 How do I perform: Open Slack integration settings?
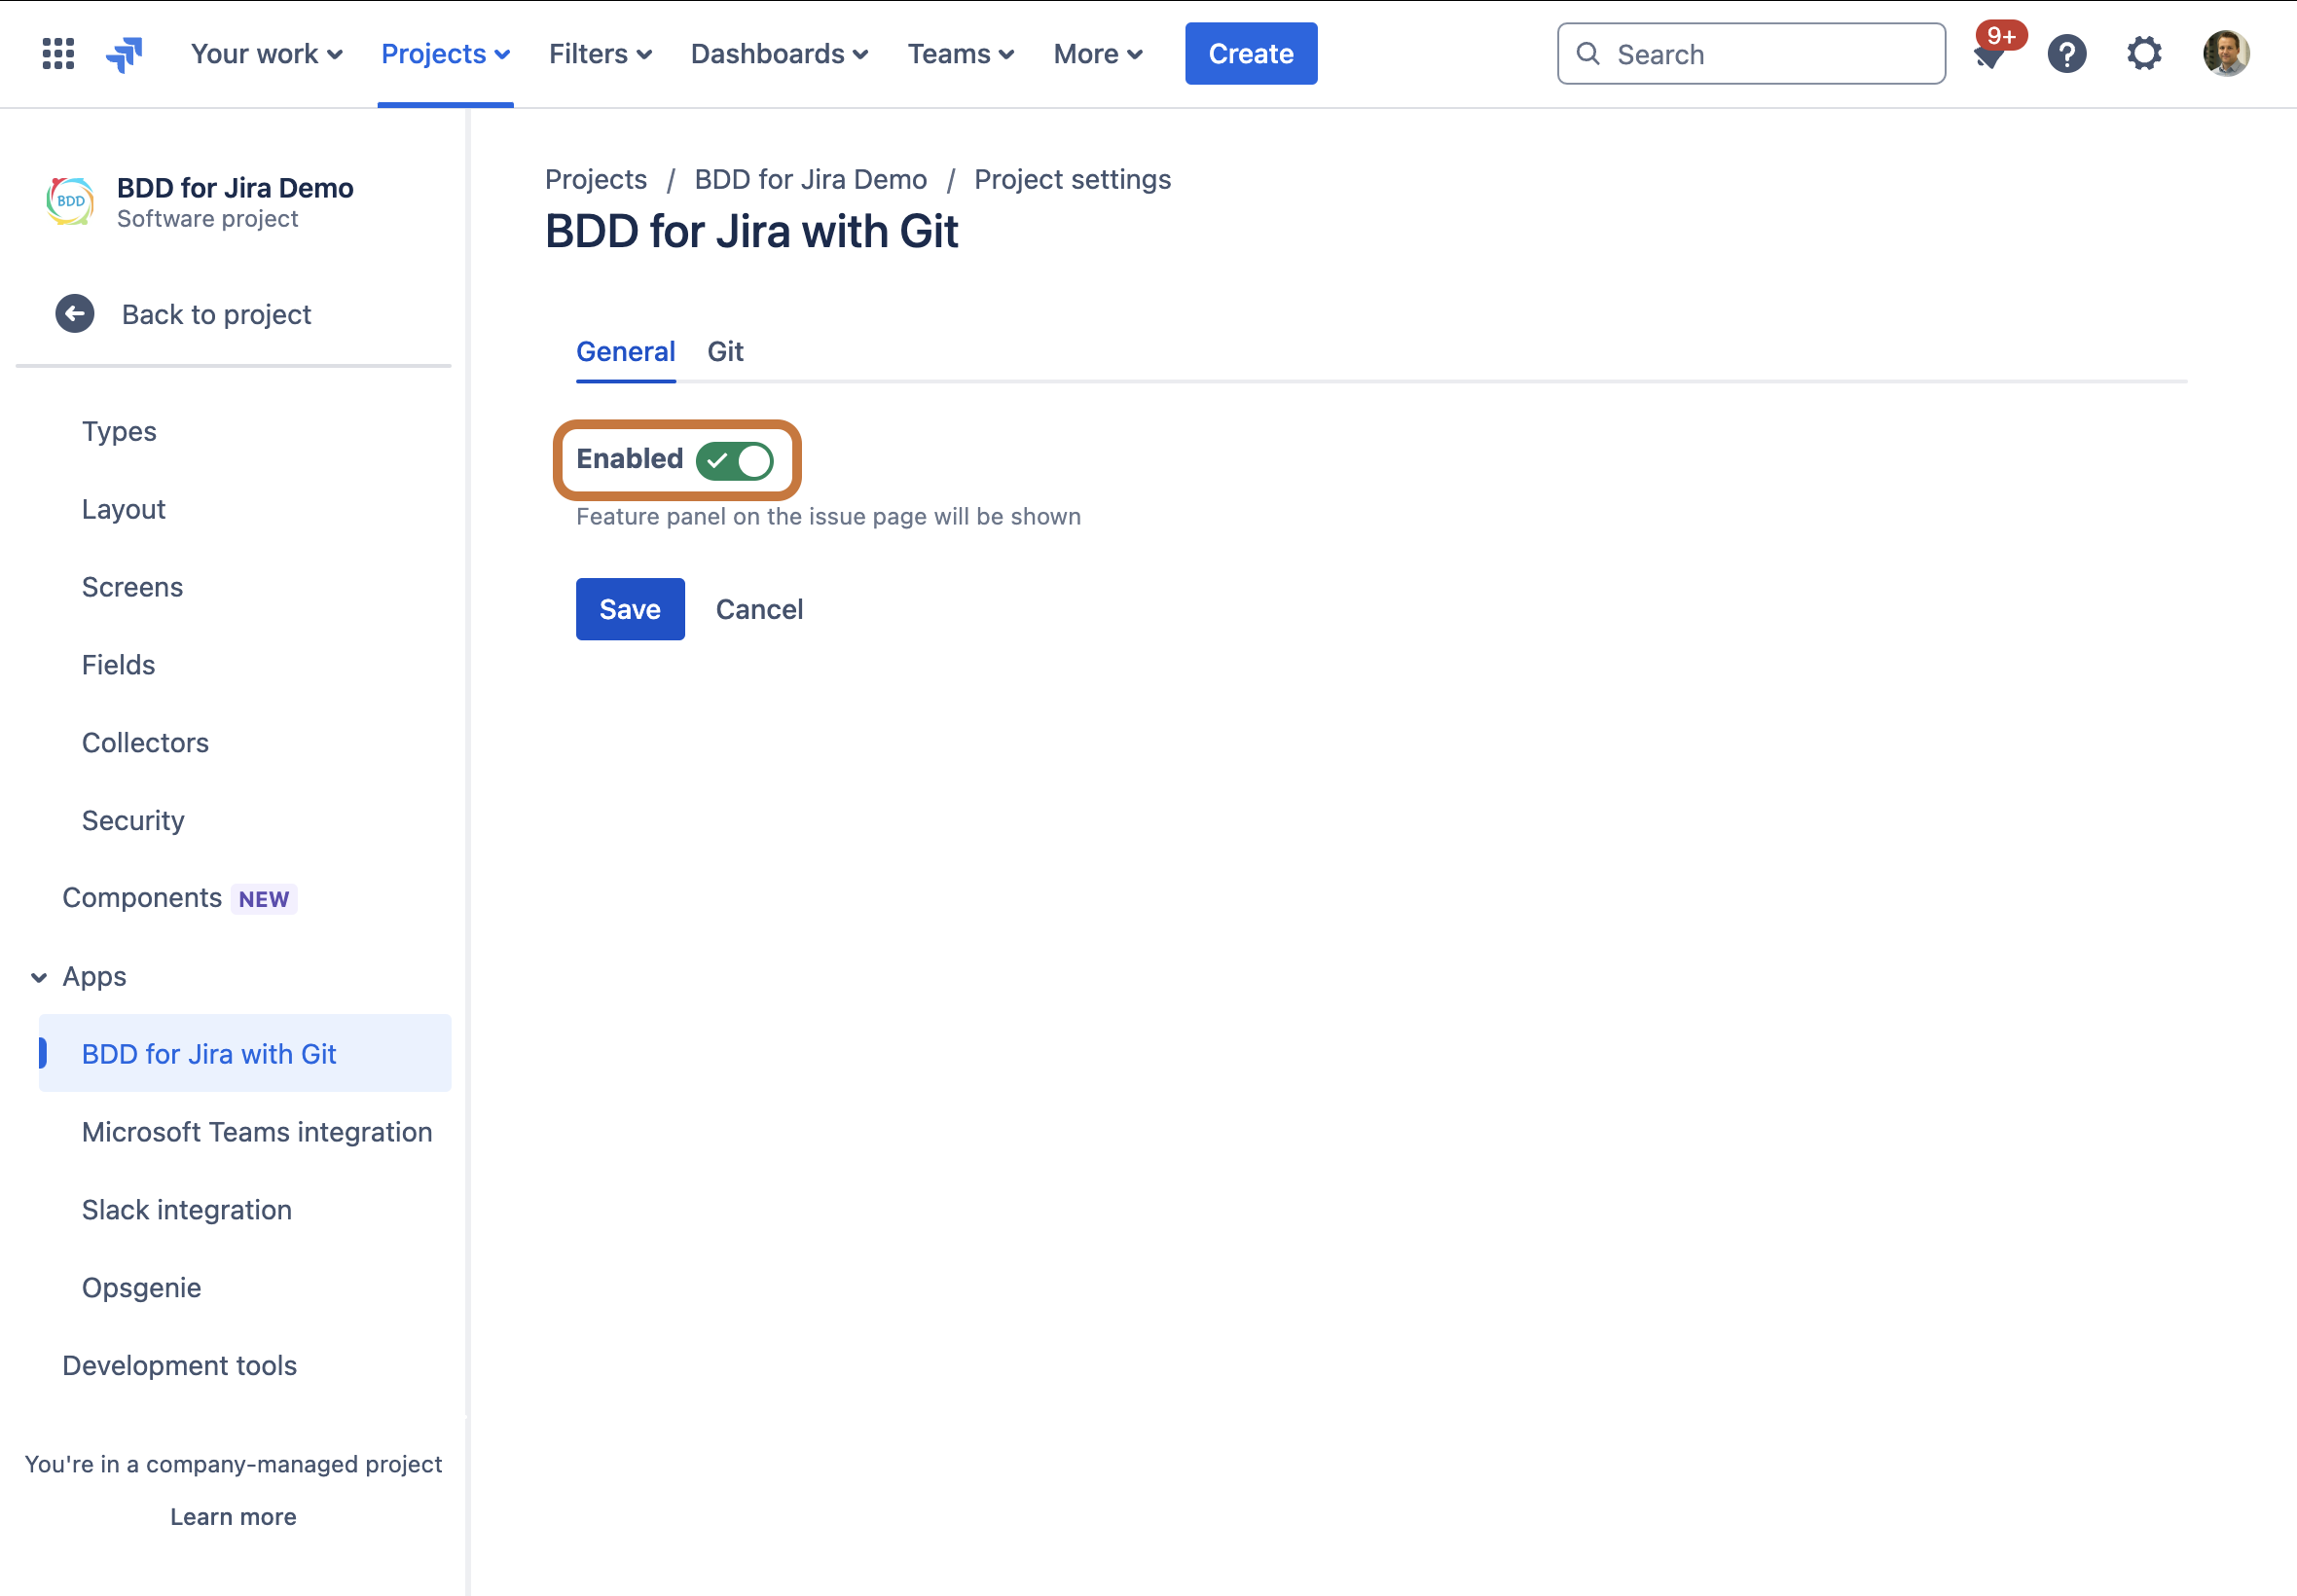click(x=187, y=1210)
